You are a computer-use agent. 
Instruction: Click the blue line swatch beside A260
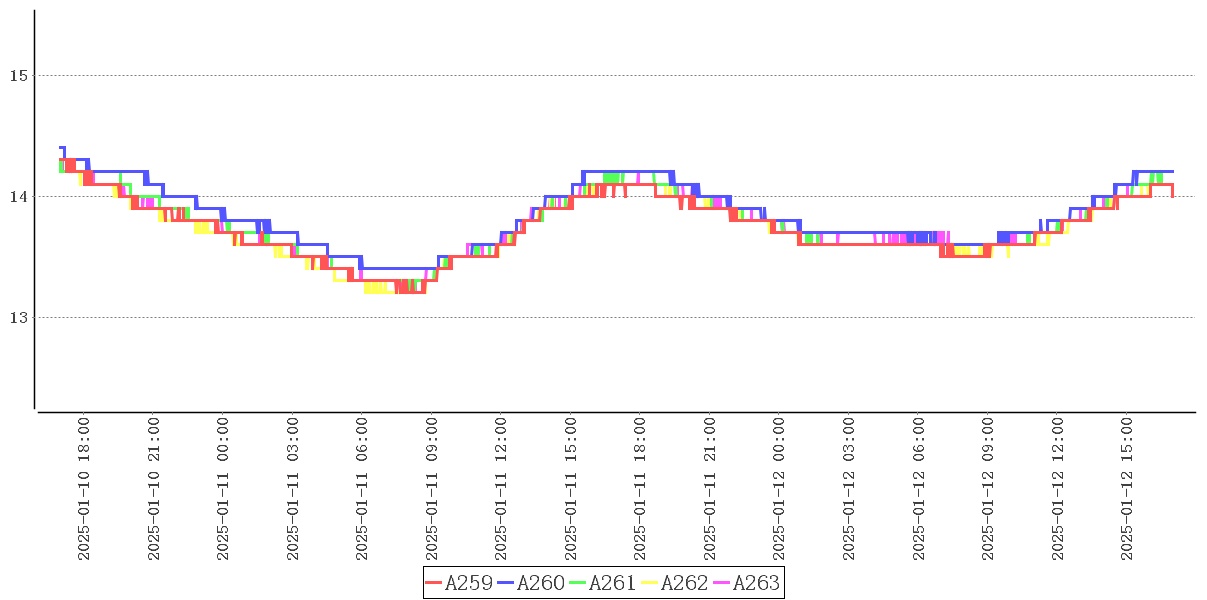(x=506, y=583)
